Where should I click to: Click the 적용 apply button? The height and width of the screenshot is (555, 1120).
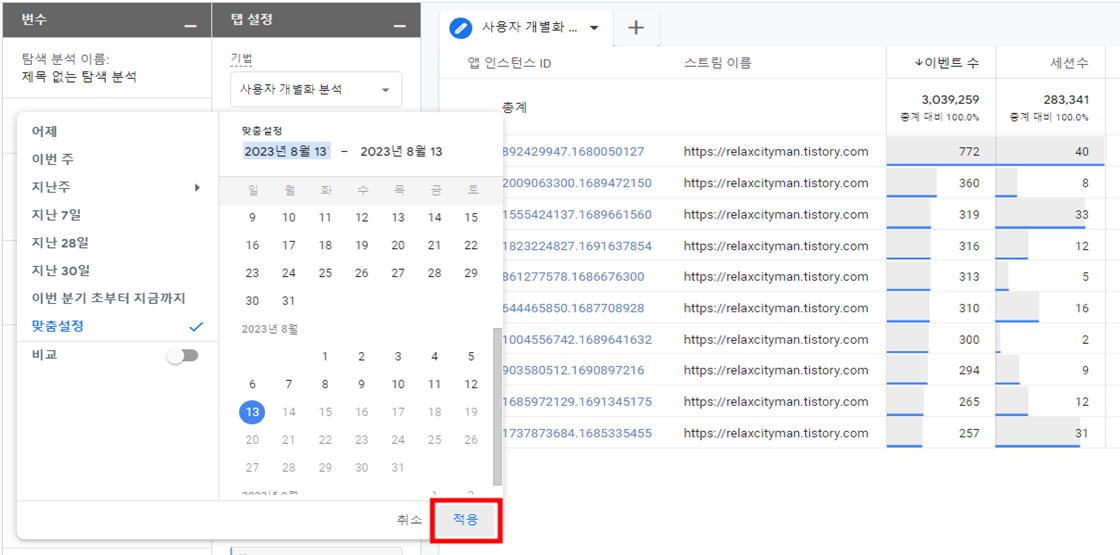click(x=466, y=520)
